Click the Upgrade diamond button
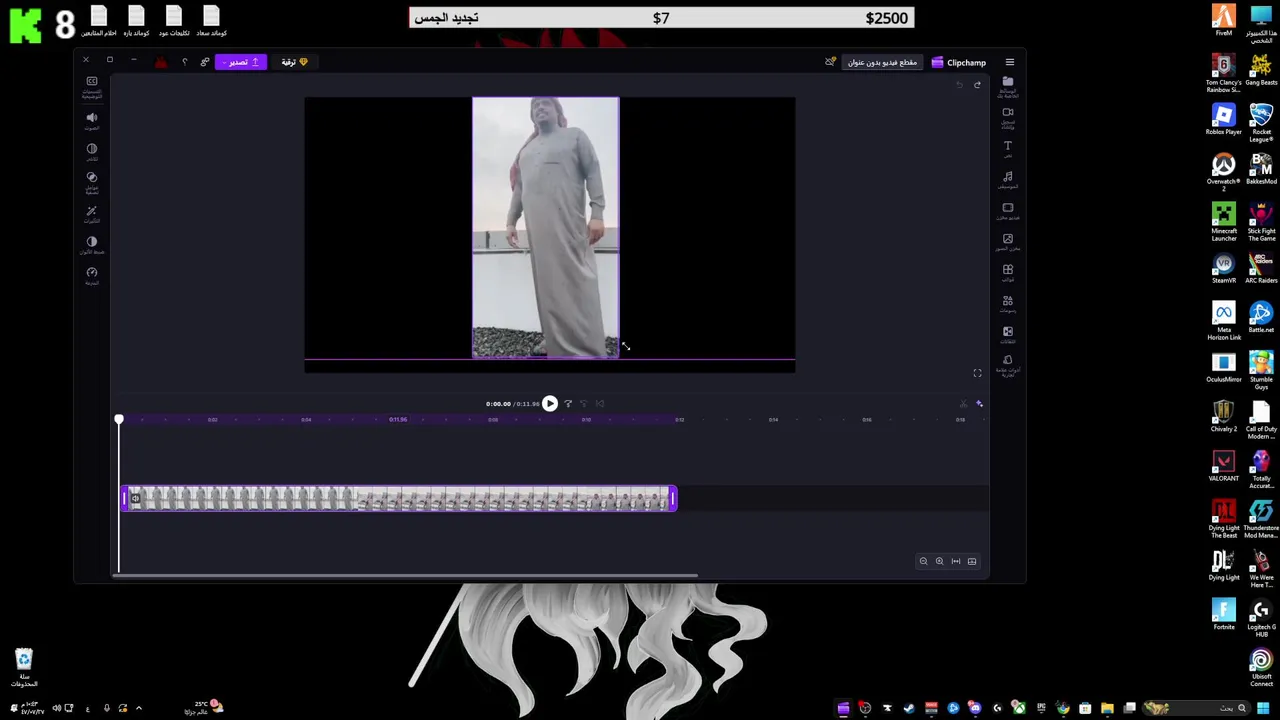 click(294, 62)
